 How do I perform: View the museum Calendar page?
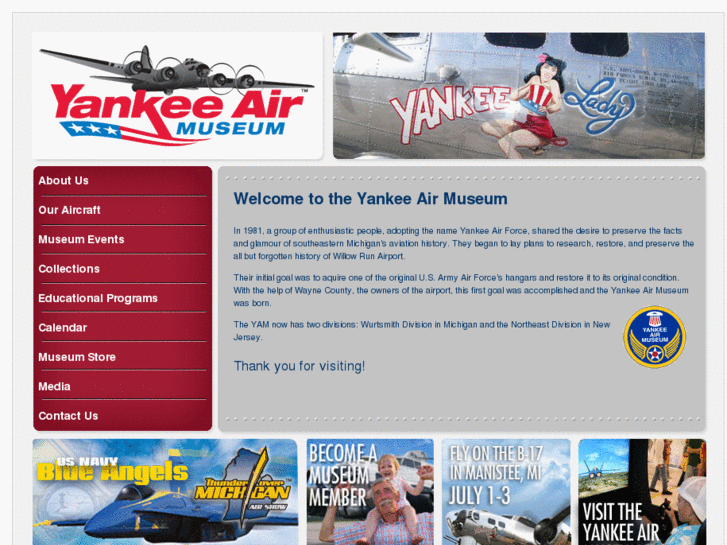coord(63,328)
